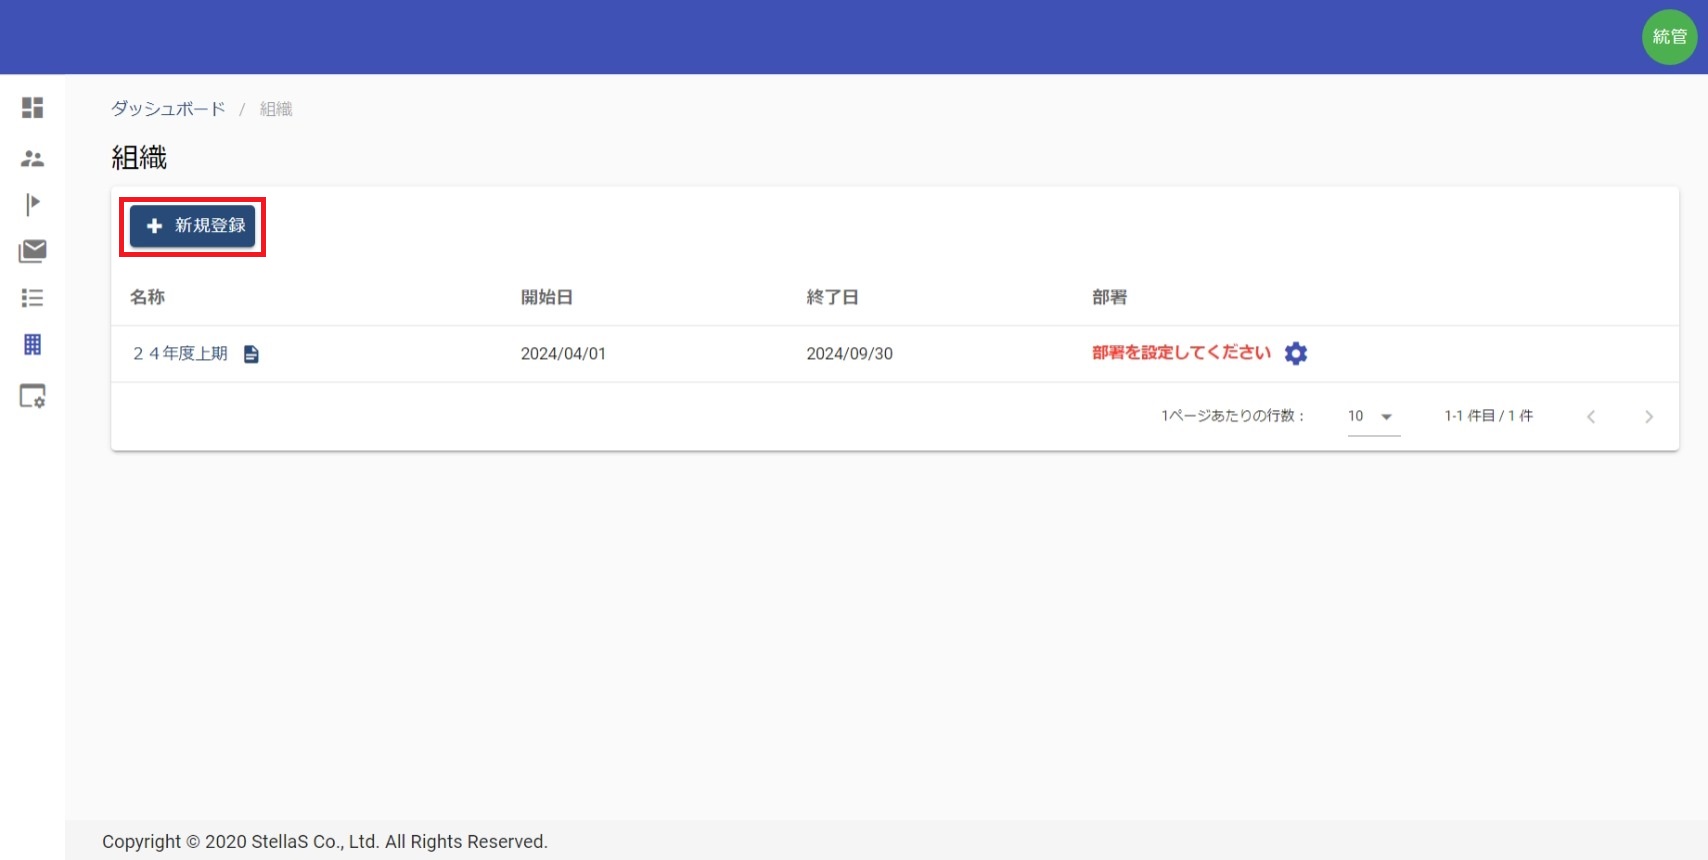Go to the next page chevron
This screenshot has height=860, width=1708.
1648,417
